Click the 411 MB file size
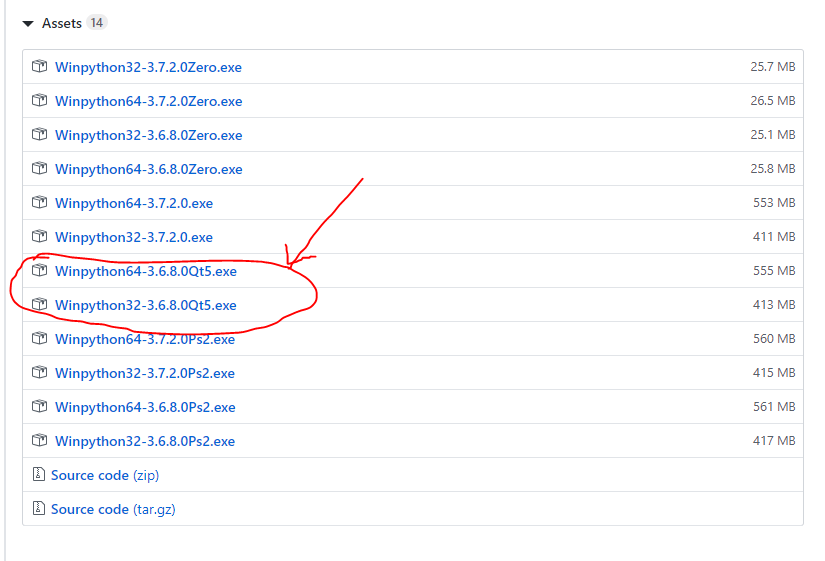Image resolution: width=825 pixels, height=561 pixels. tap(774, 237)
